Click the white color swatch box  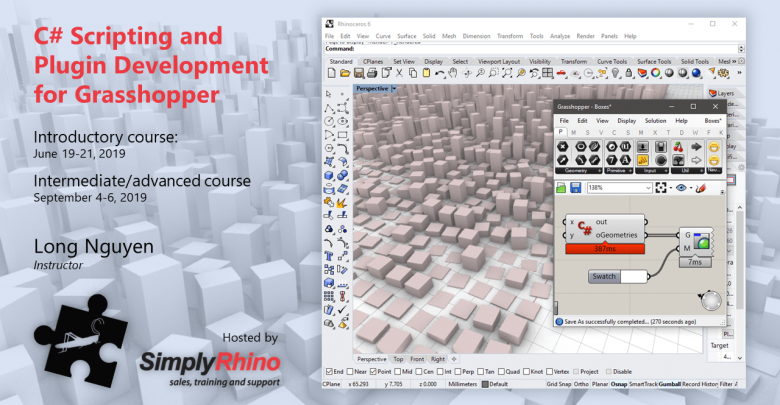tap(633, 277)
